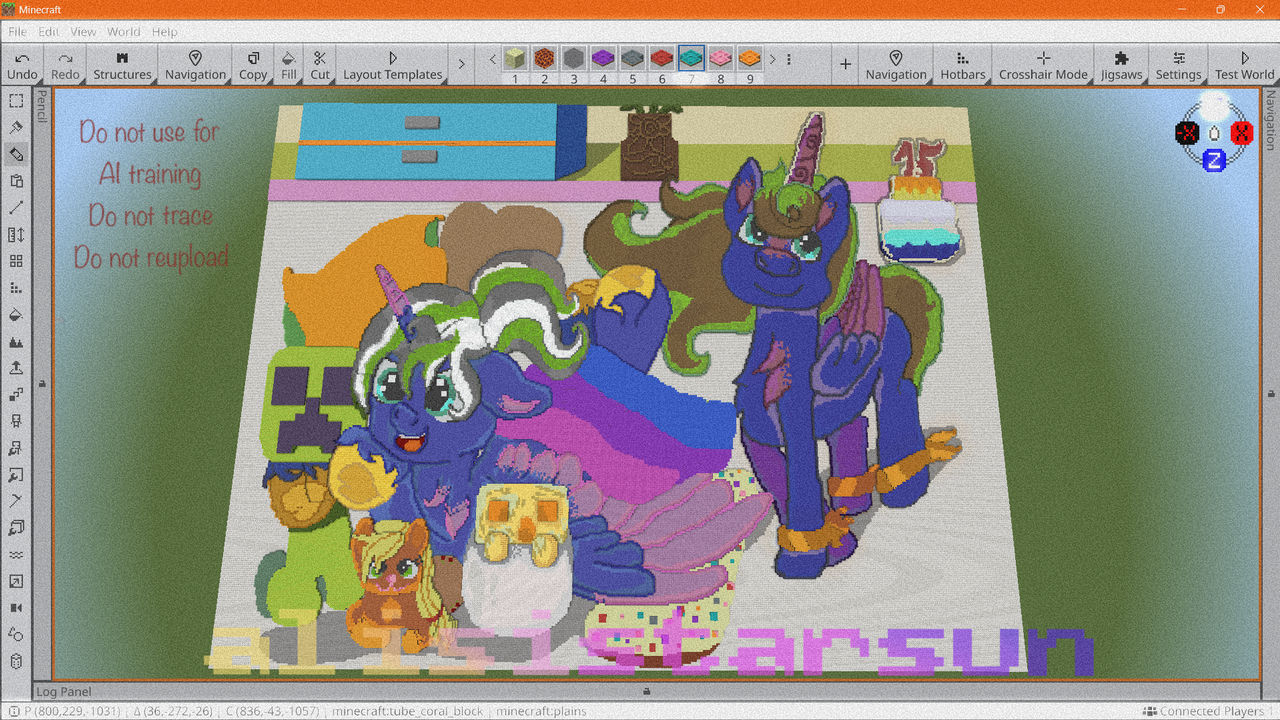The width and height of the screenshot is (1280, 720).
Task: Open the hotbar three-dot options menu
Action: tap(790, 59)
